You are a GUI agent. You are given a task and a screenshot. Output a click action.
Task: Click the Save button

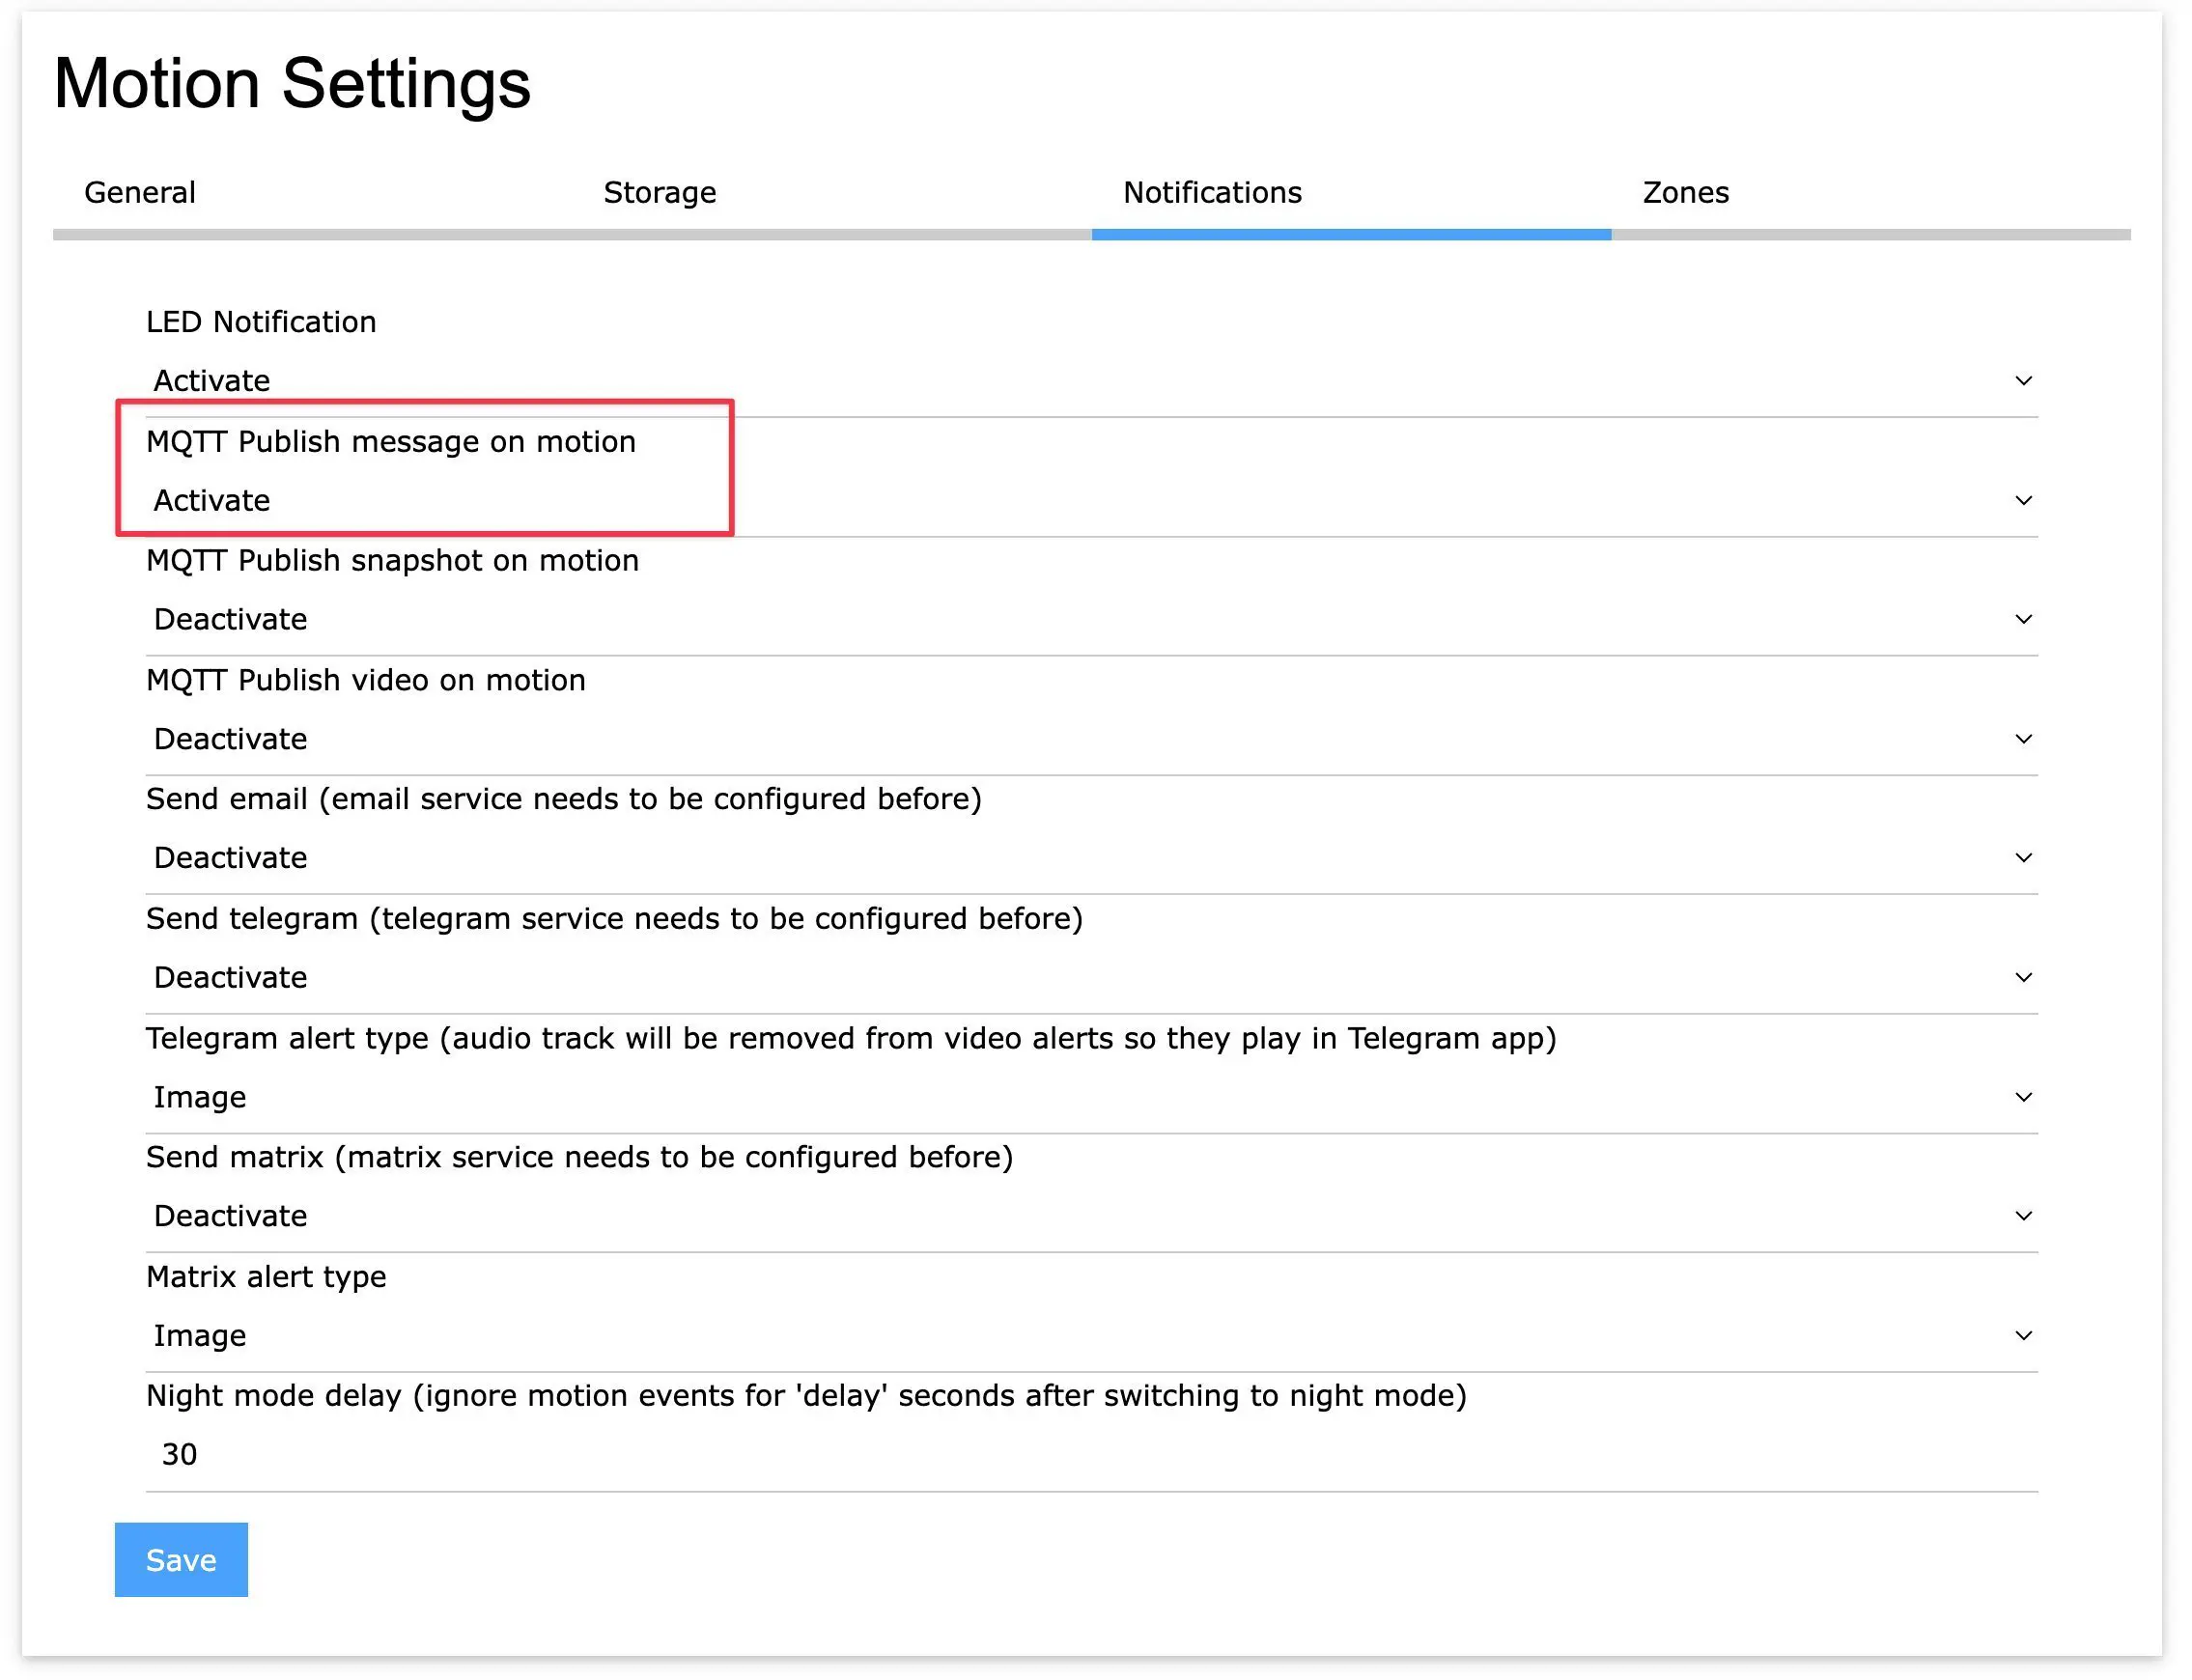pyautogui.click(x=181, y=1560)
